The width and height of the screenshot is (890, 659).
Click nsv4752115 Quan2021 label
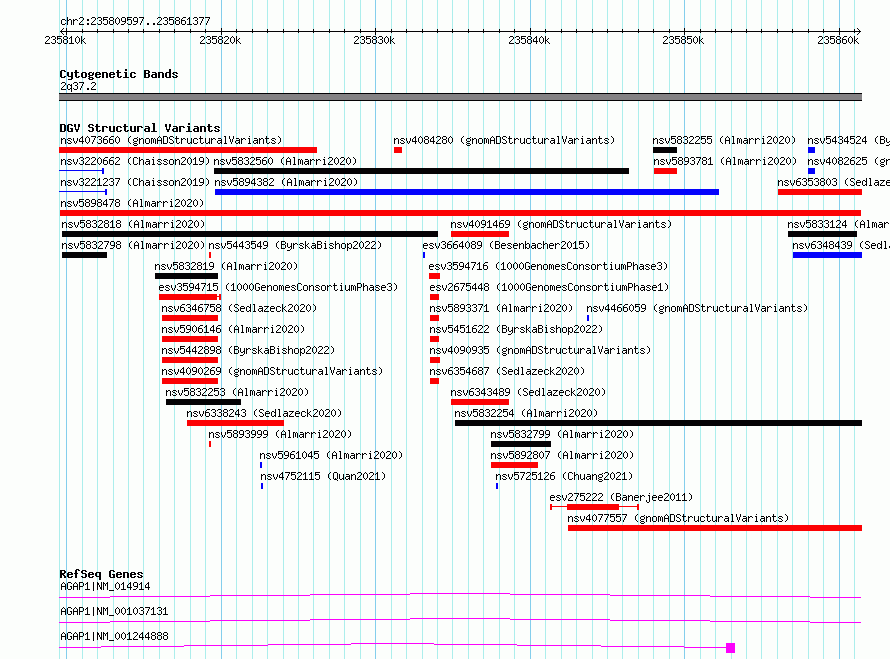click(323, 476)
